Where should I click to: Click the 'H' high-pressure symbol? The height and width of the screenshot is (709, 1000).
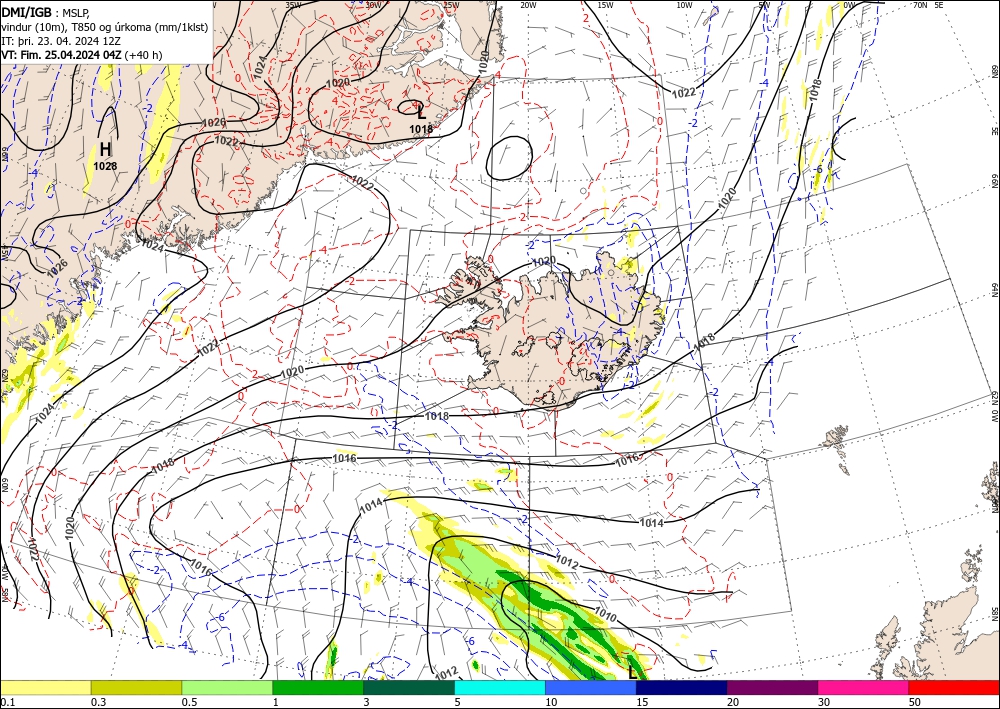[105, 150]
